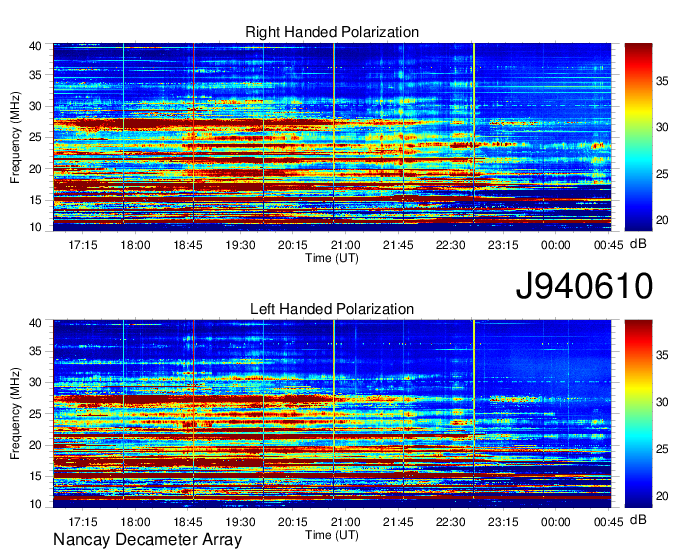Click the dB unit label beside top colorbar
This screenshot has width=680, height=552.
pyautogui.click(x=638, y=244)
